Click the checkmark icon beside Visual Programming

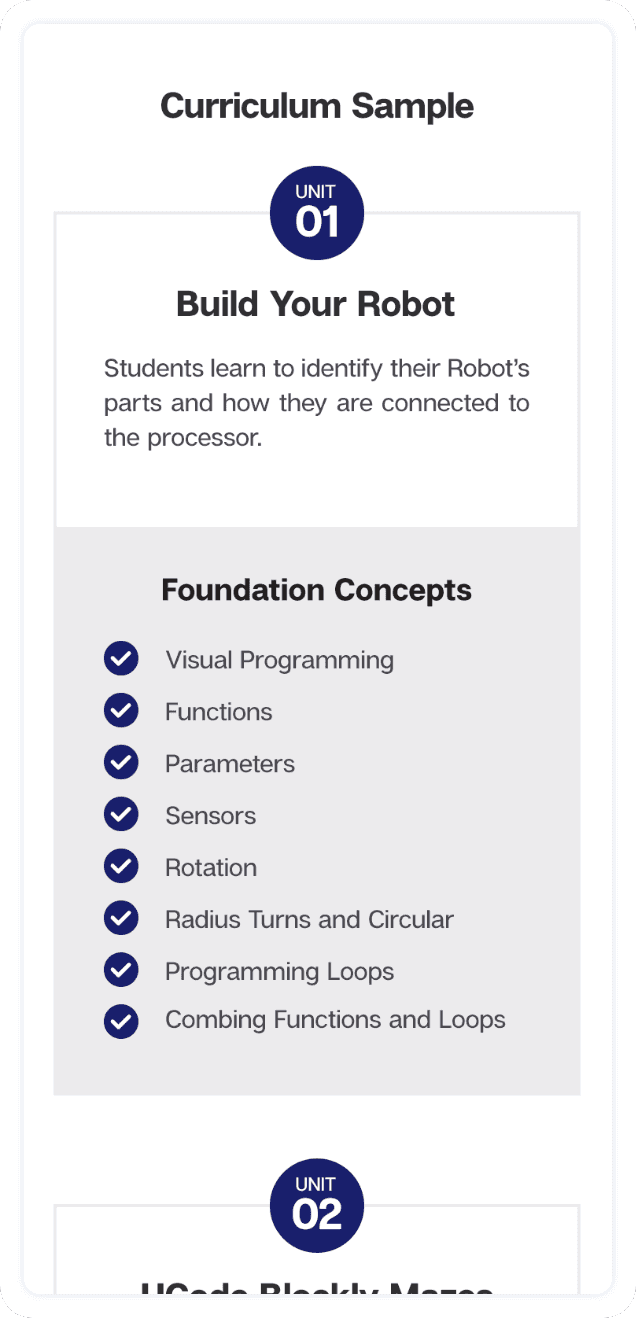coord(121,659)
